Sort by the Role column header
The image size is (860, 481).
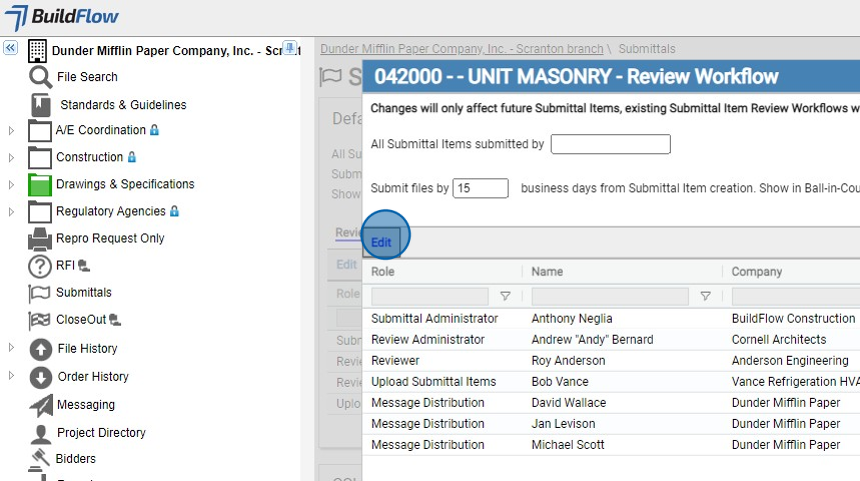[383, 271]
